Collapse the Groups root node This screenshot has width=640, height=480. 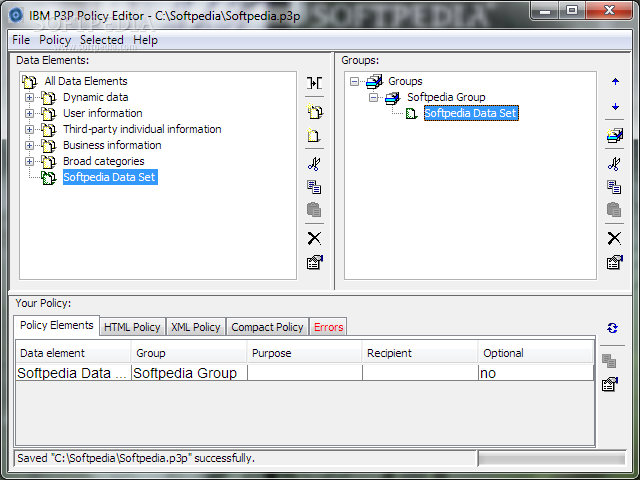click(x=354, y=81)
